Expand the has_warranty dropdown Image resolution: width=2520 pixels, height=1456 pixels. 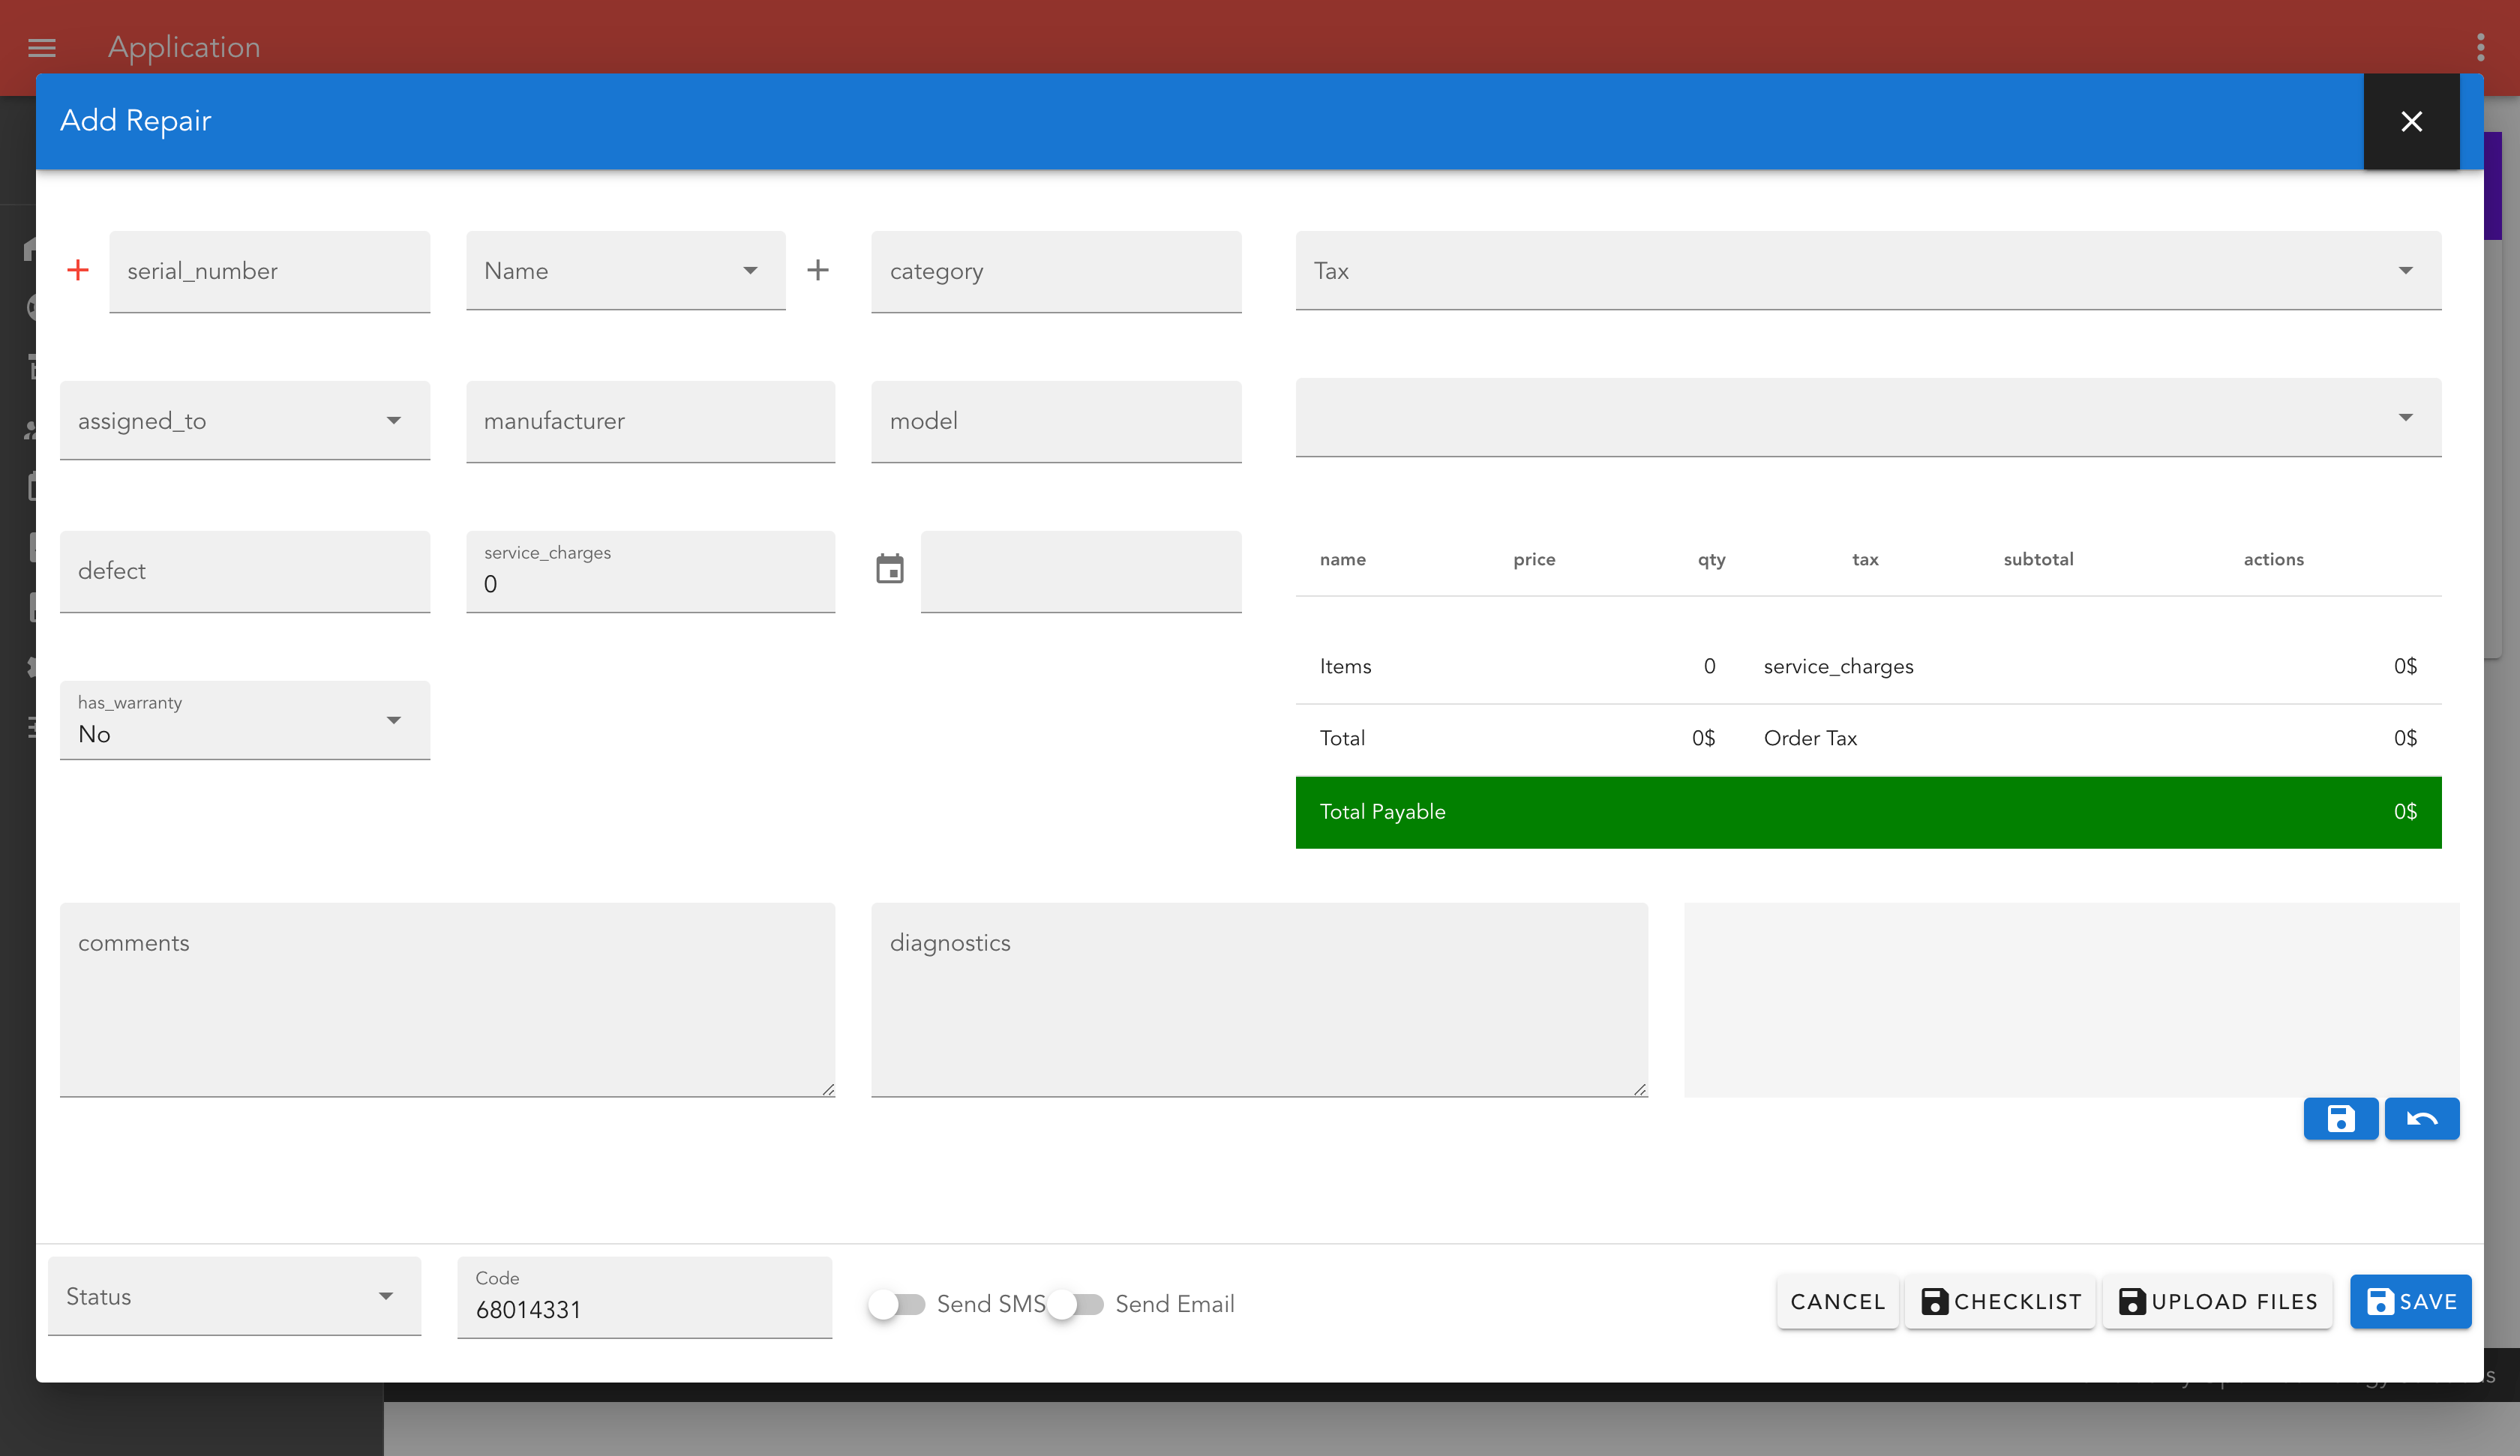[x=395, y=719]
